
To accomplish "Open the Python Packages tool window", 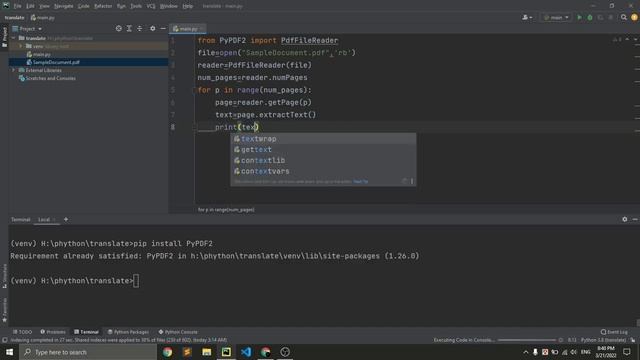I will [128, 332].
